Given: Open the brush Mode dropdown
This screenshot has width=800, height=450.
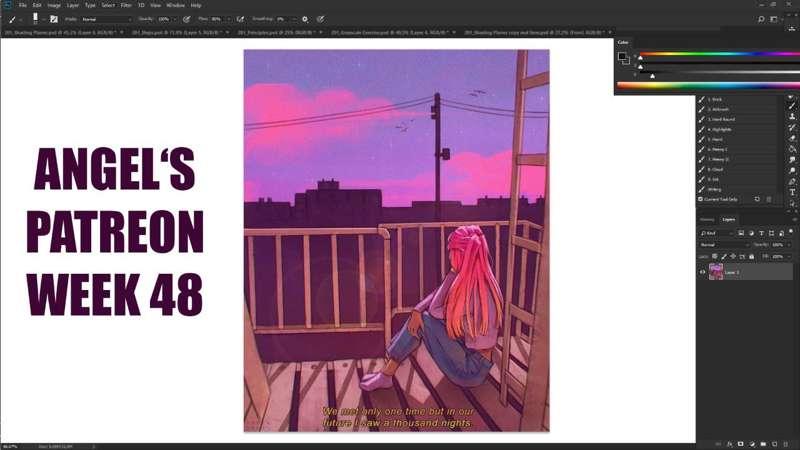Looking at the screenshot, I should pos(106,19).
